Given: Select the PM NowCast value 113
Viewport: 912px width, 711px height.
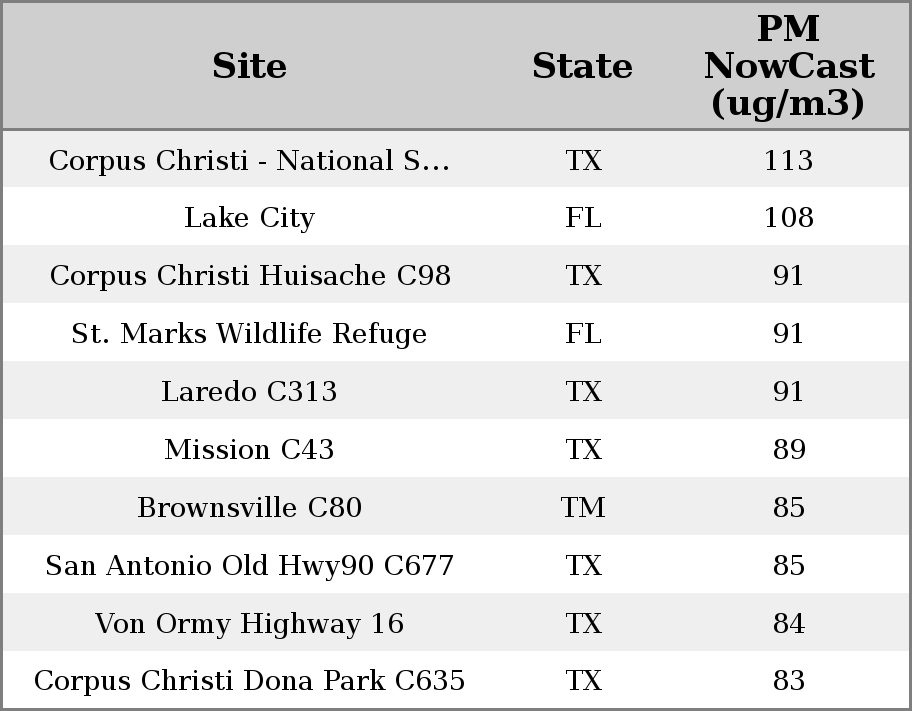Looking at the screenshot, I should (x=788, y=160).
